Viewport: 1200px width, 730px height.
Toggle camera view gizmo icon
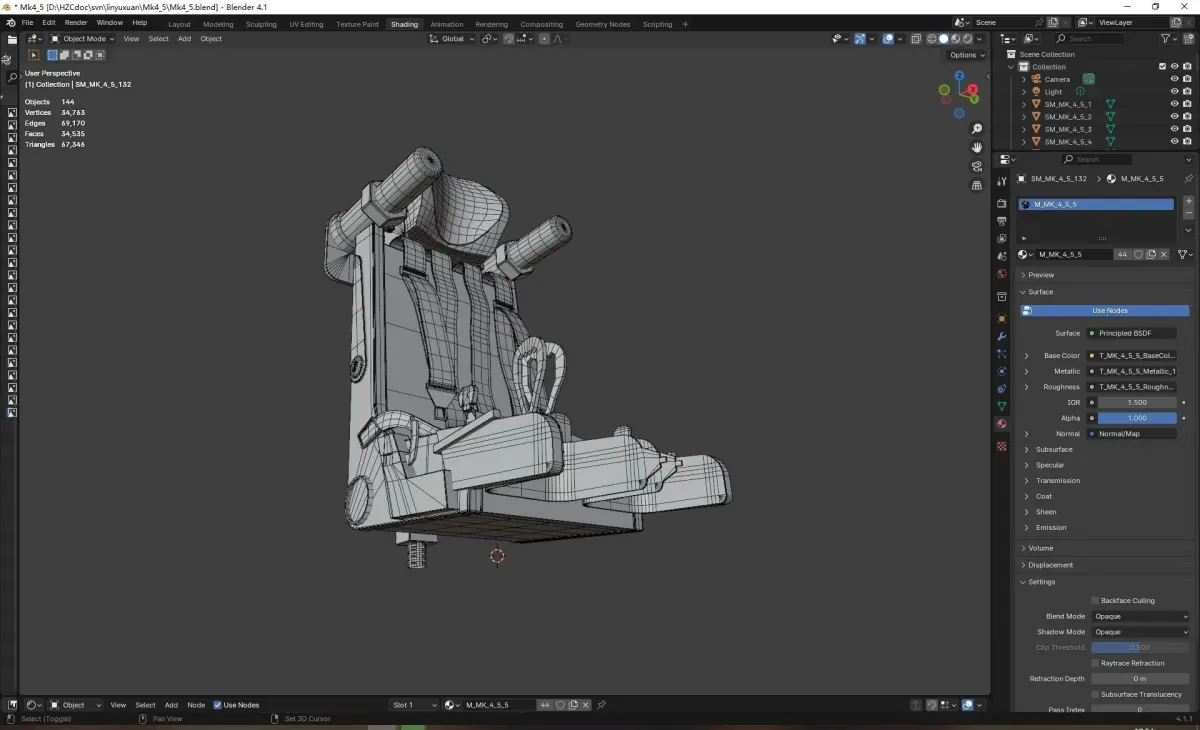pos(977,166)
